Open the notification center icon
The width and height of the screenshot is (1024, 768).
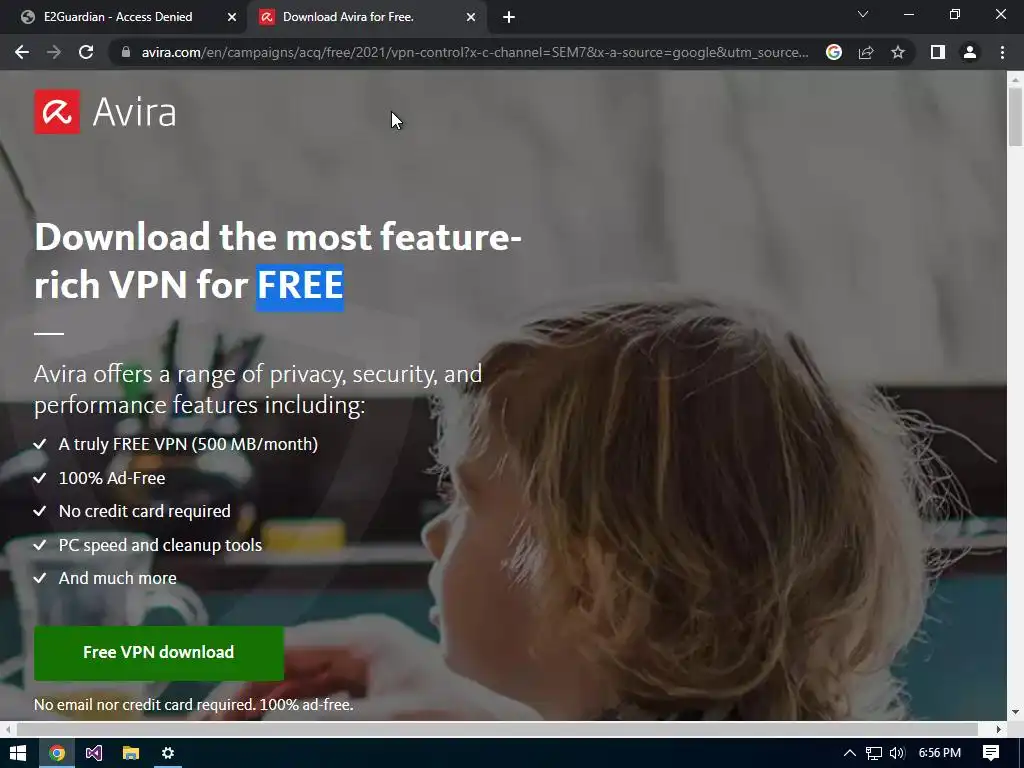click(991, 753)
